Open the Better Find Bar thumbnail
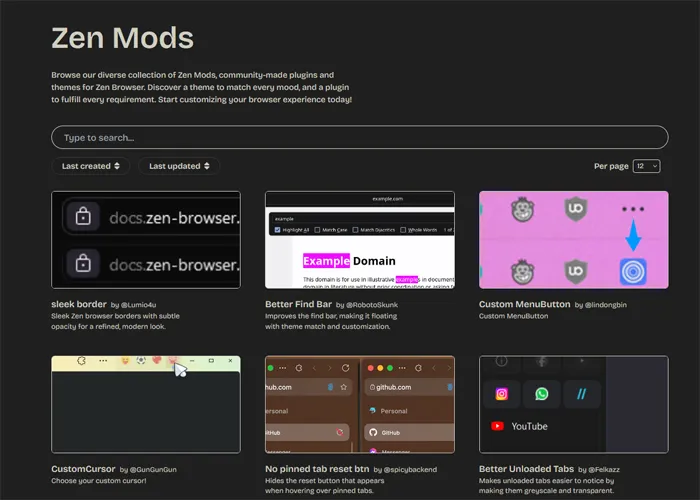 (x=360, y=240)
